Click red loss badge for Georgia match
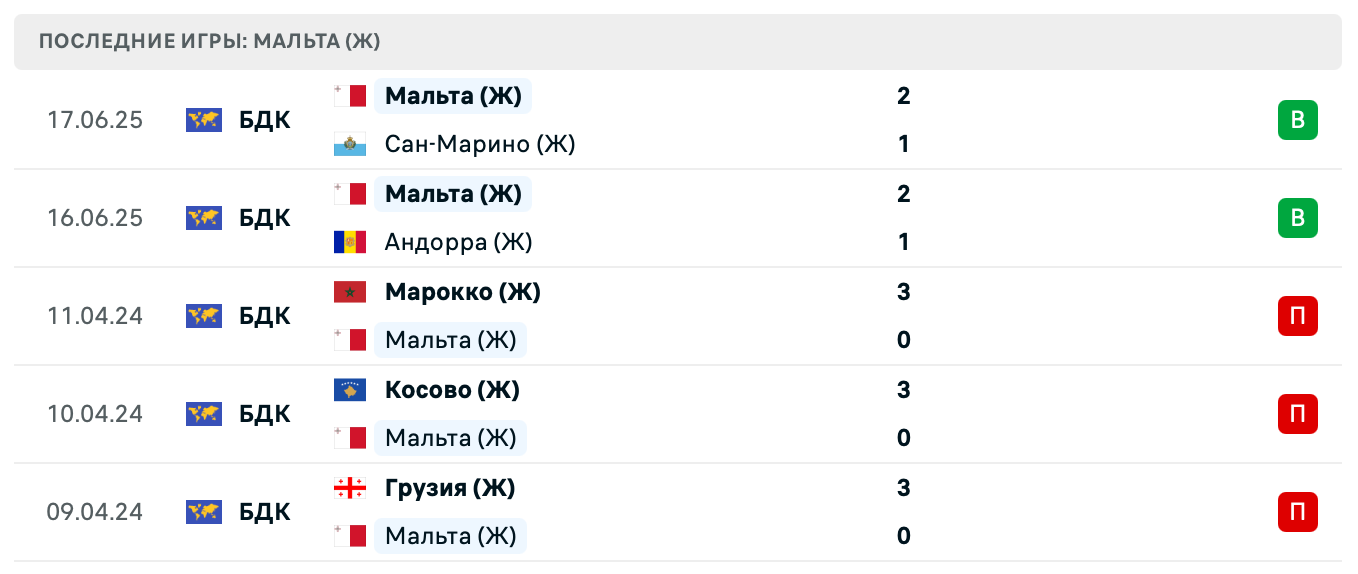The width and height of the screenshot is (1358, 574). pos(1297,512)
